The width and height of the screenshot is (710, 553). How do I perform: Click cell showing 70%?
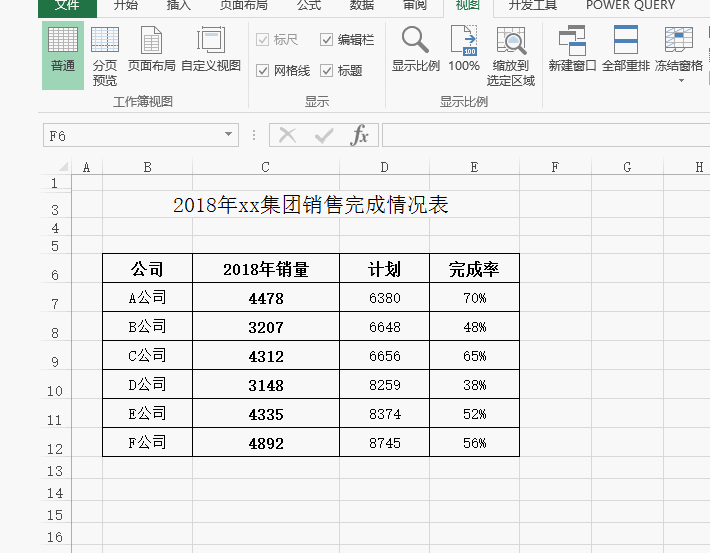coord(474,297)
